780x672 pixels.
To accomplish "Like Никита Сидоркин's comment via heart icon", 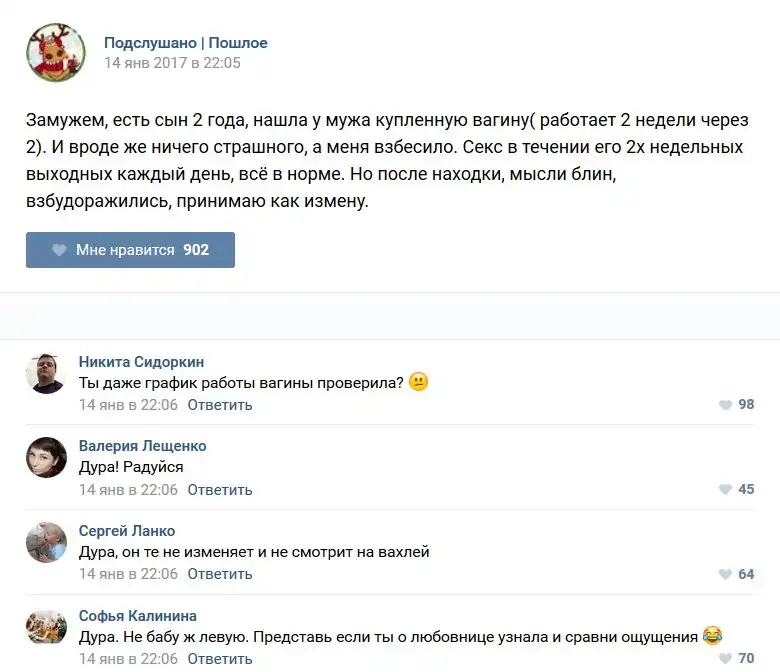I will pos(726,405).
